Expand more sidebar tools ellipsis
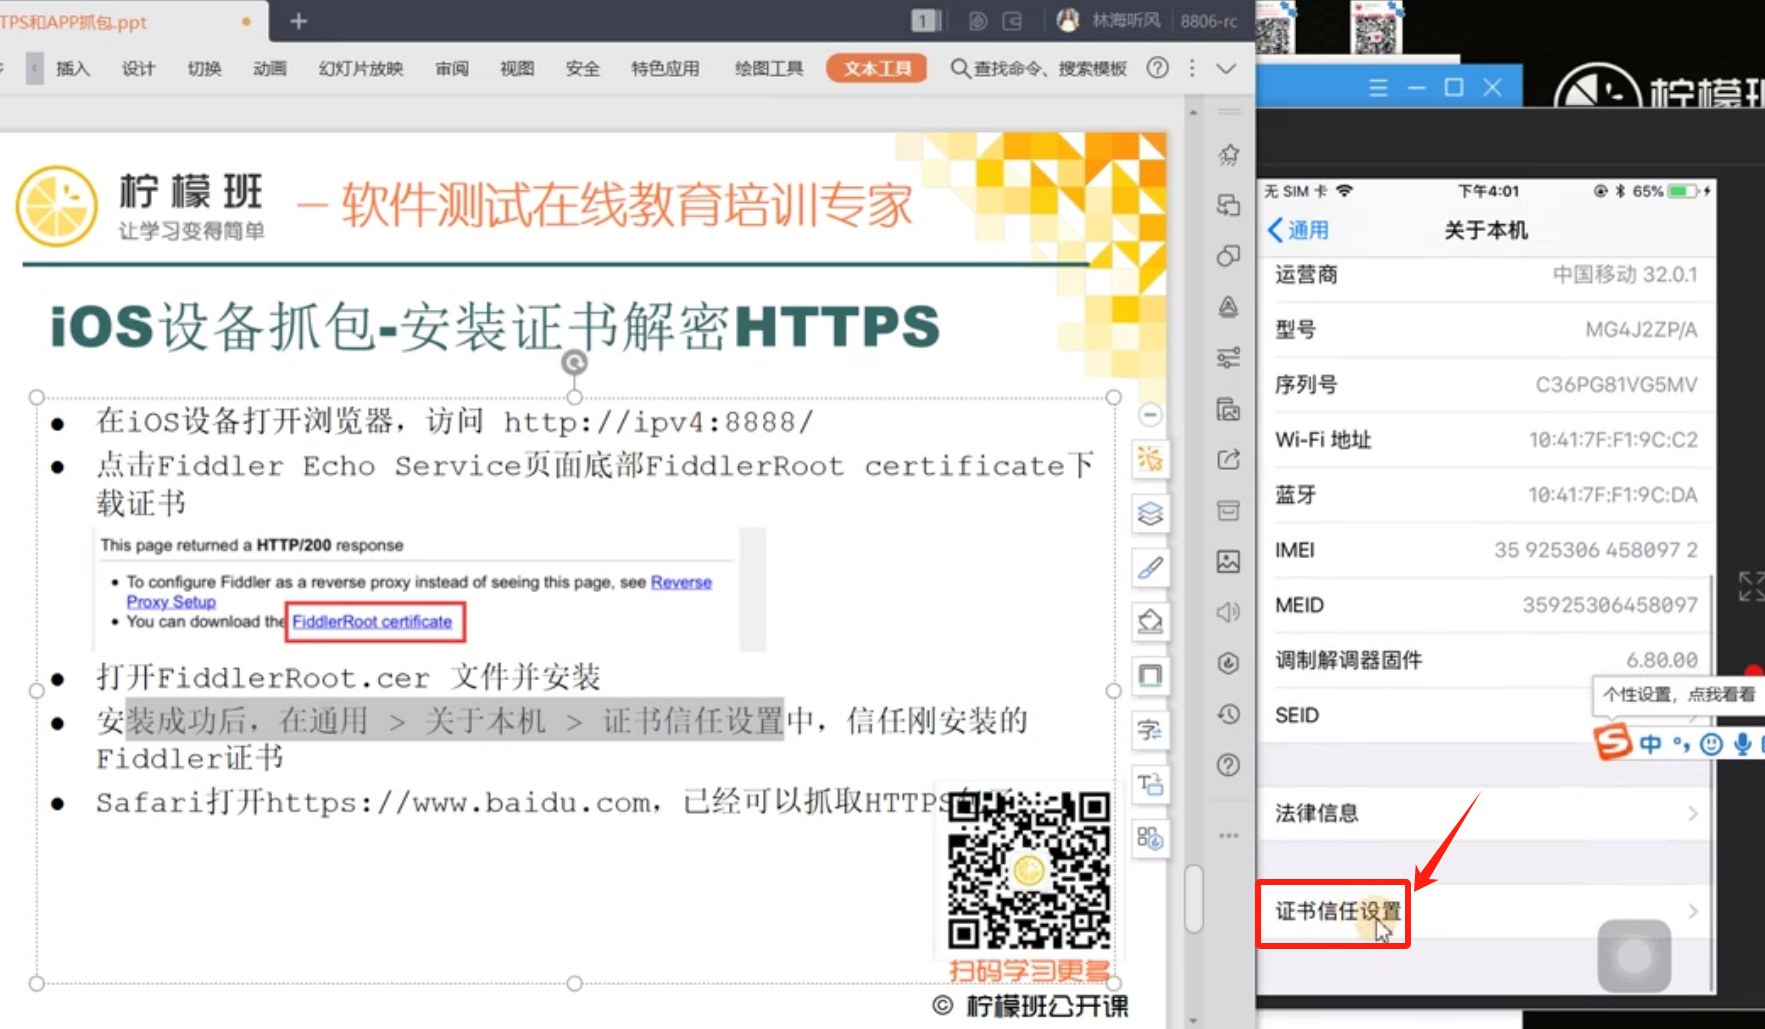 (1228, 835)
